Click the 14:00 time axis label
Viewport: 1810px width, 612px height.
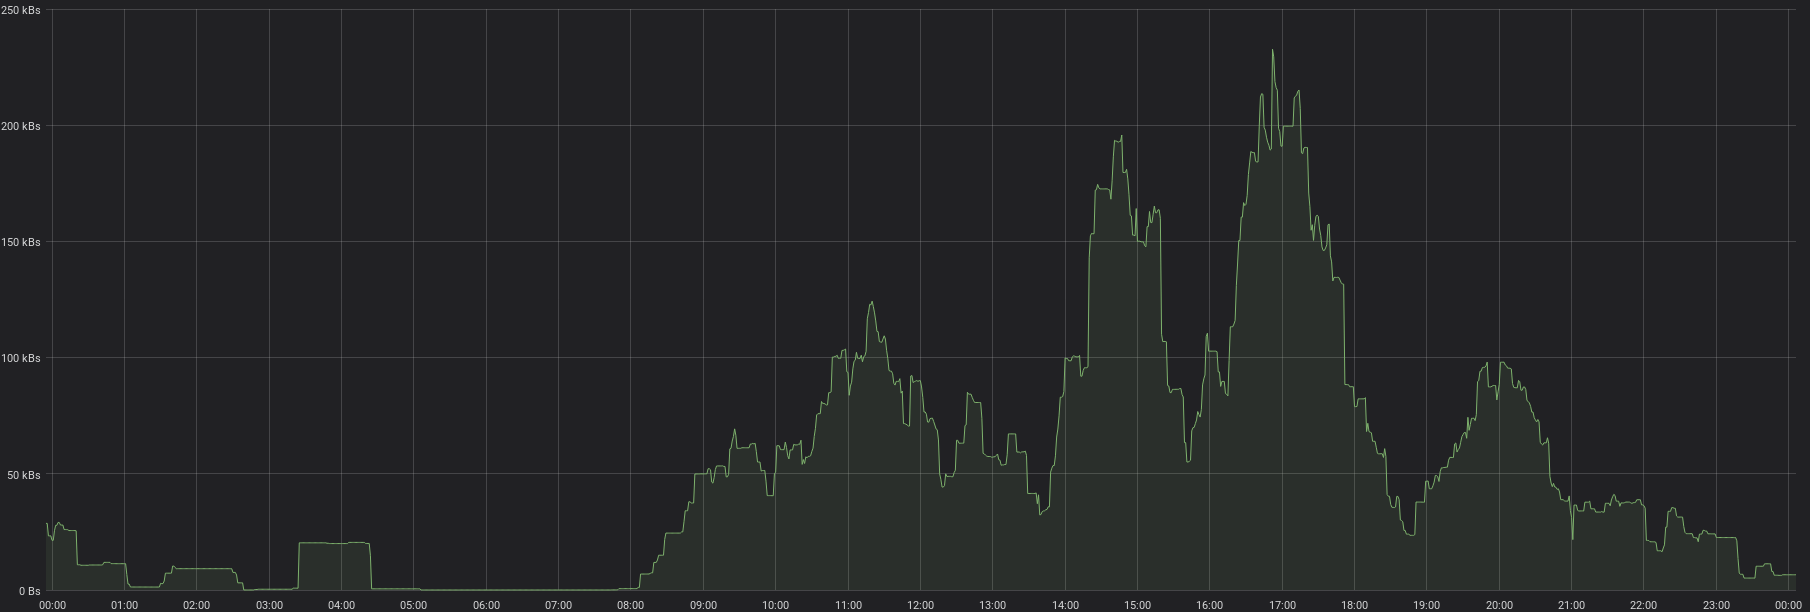pyautogui.click(x=1065, y=605)
